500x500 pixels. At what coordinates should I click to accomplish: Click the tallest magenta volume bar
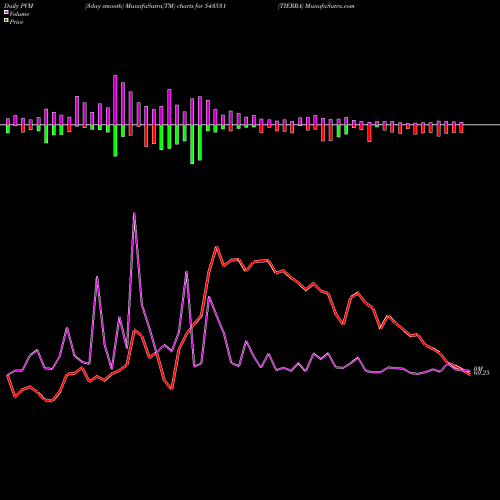(115, 100)
